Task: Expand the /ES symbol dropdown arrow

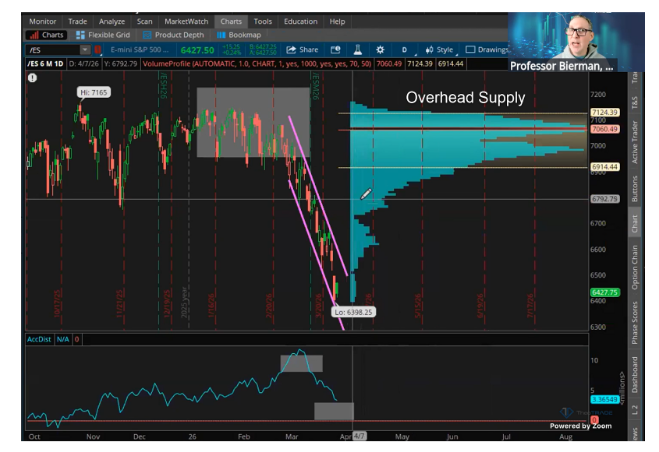Action: click(x=85, y=49)
